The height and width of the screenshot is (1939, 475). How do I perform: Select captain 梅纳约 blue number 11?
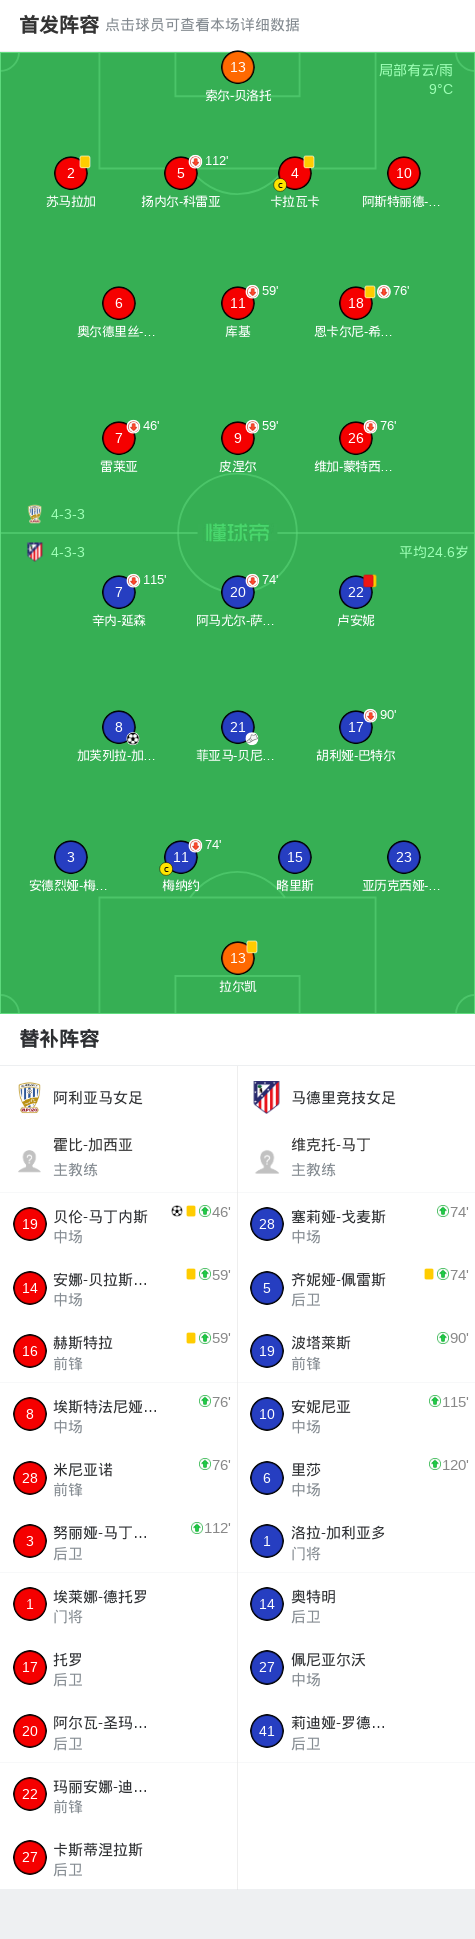(x=181, y=857)
